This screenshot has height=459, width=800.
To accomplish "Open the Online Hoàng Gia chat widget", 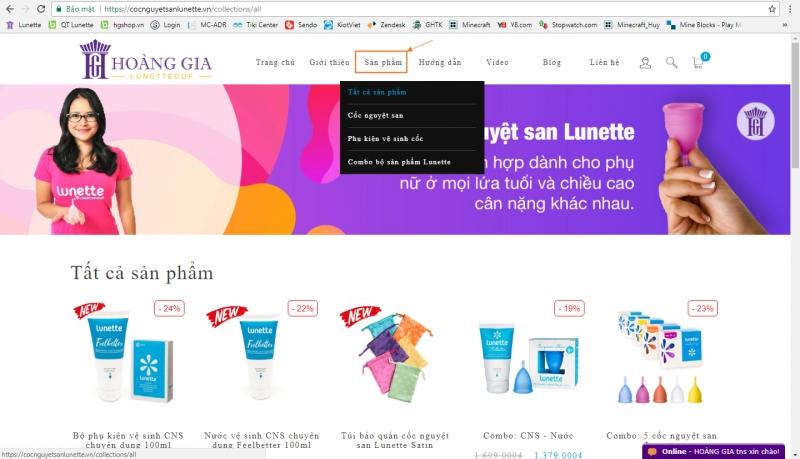I will [713, 451].
